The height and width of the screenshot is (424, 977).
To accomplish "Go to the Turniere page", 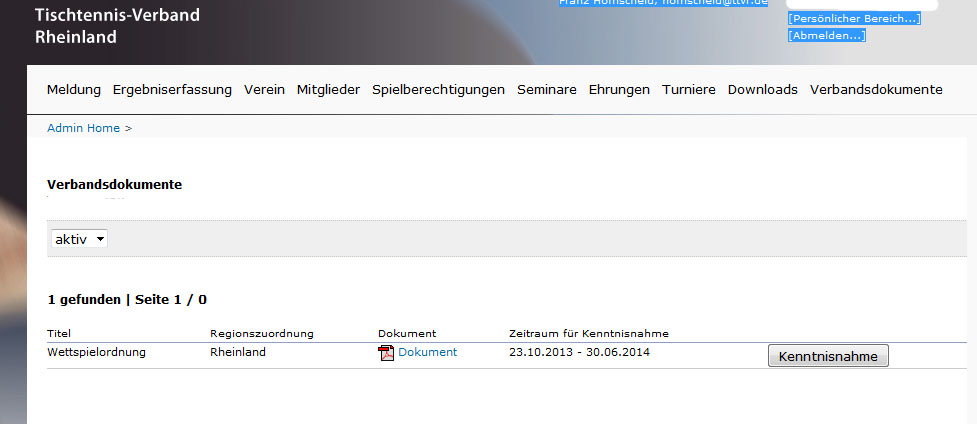I will click(688, 89).
